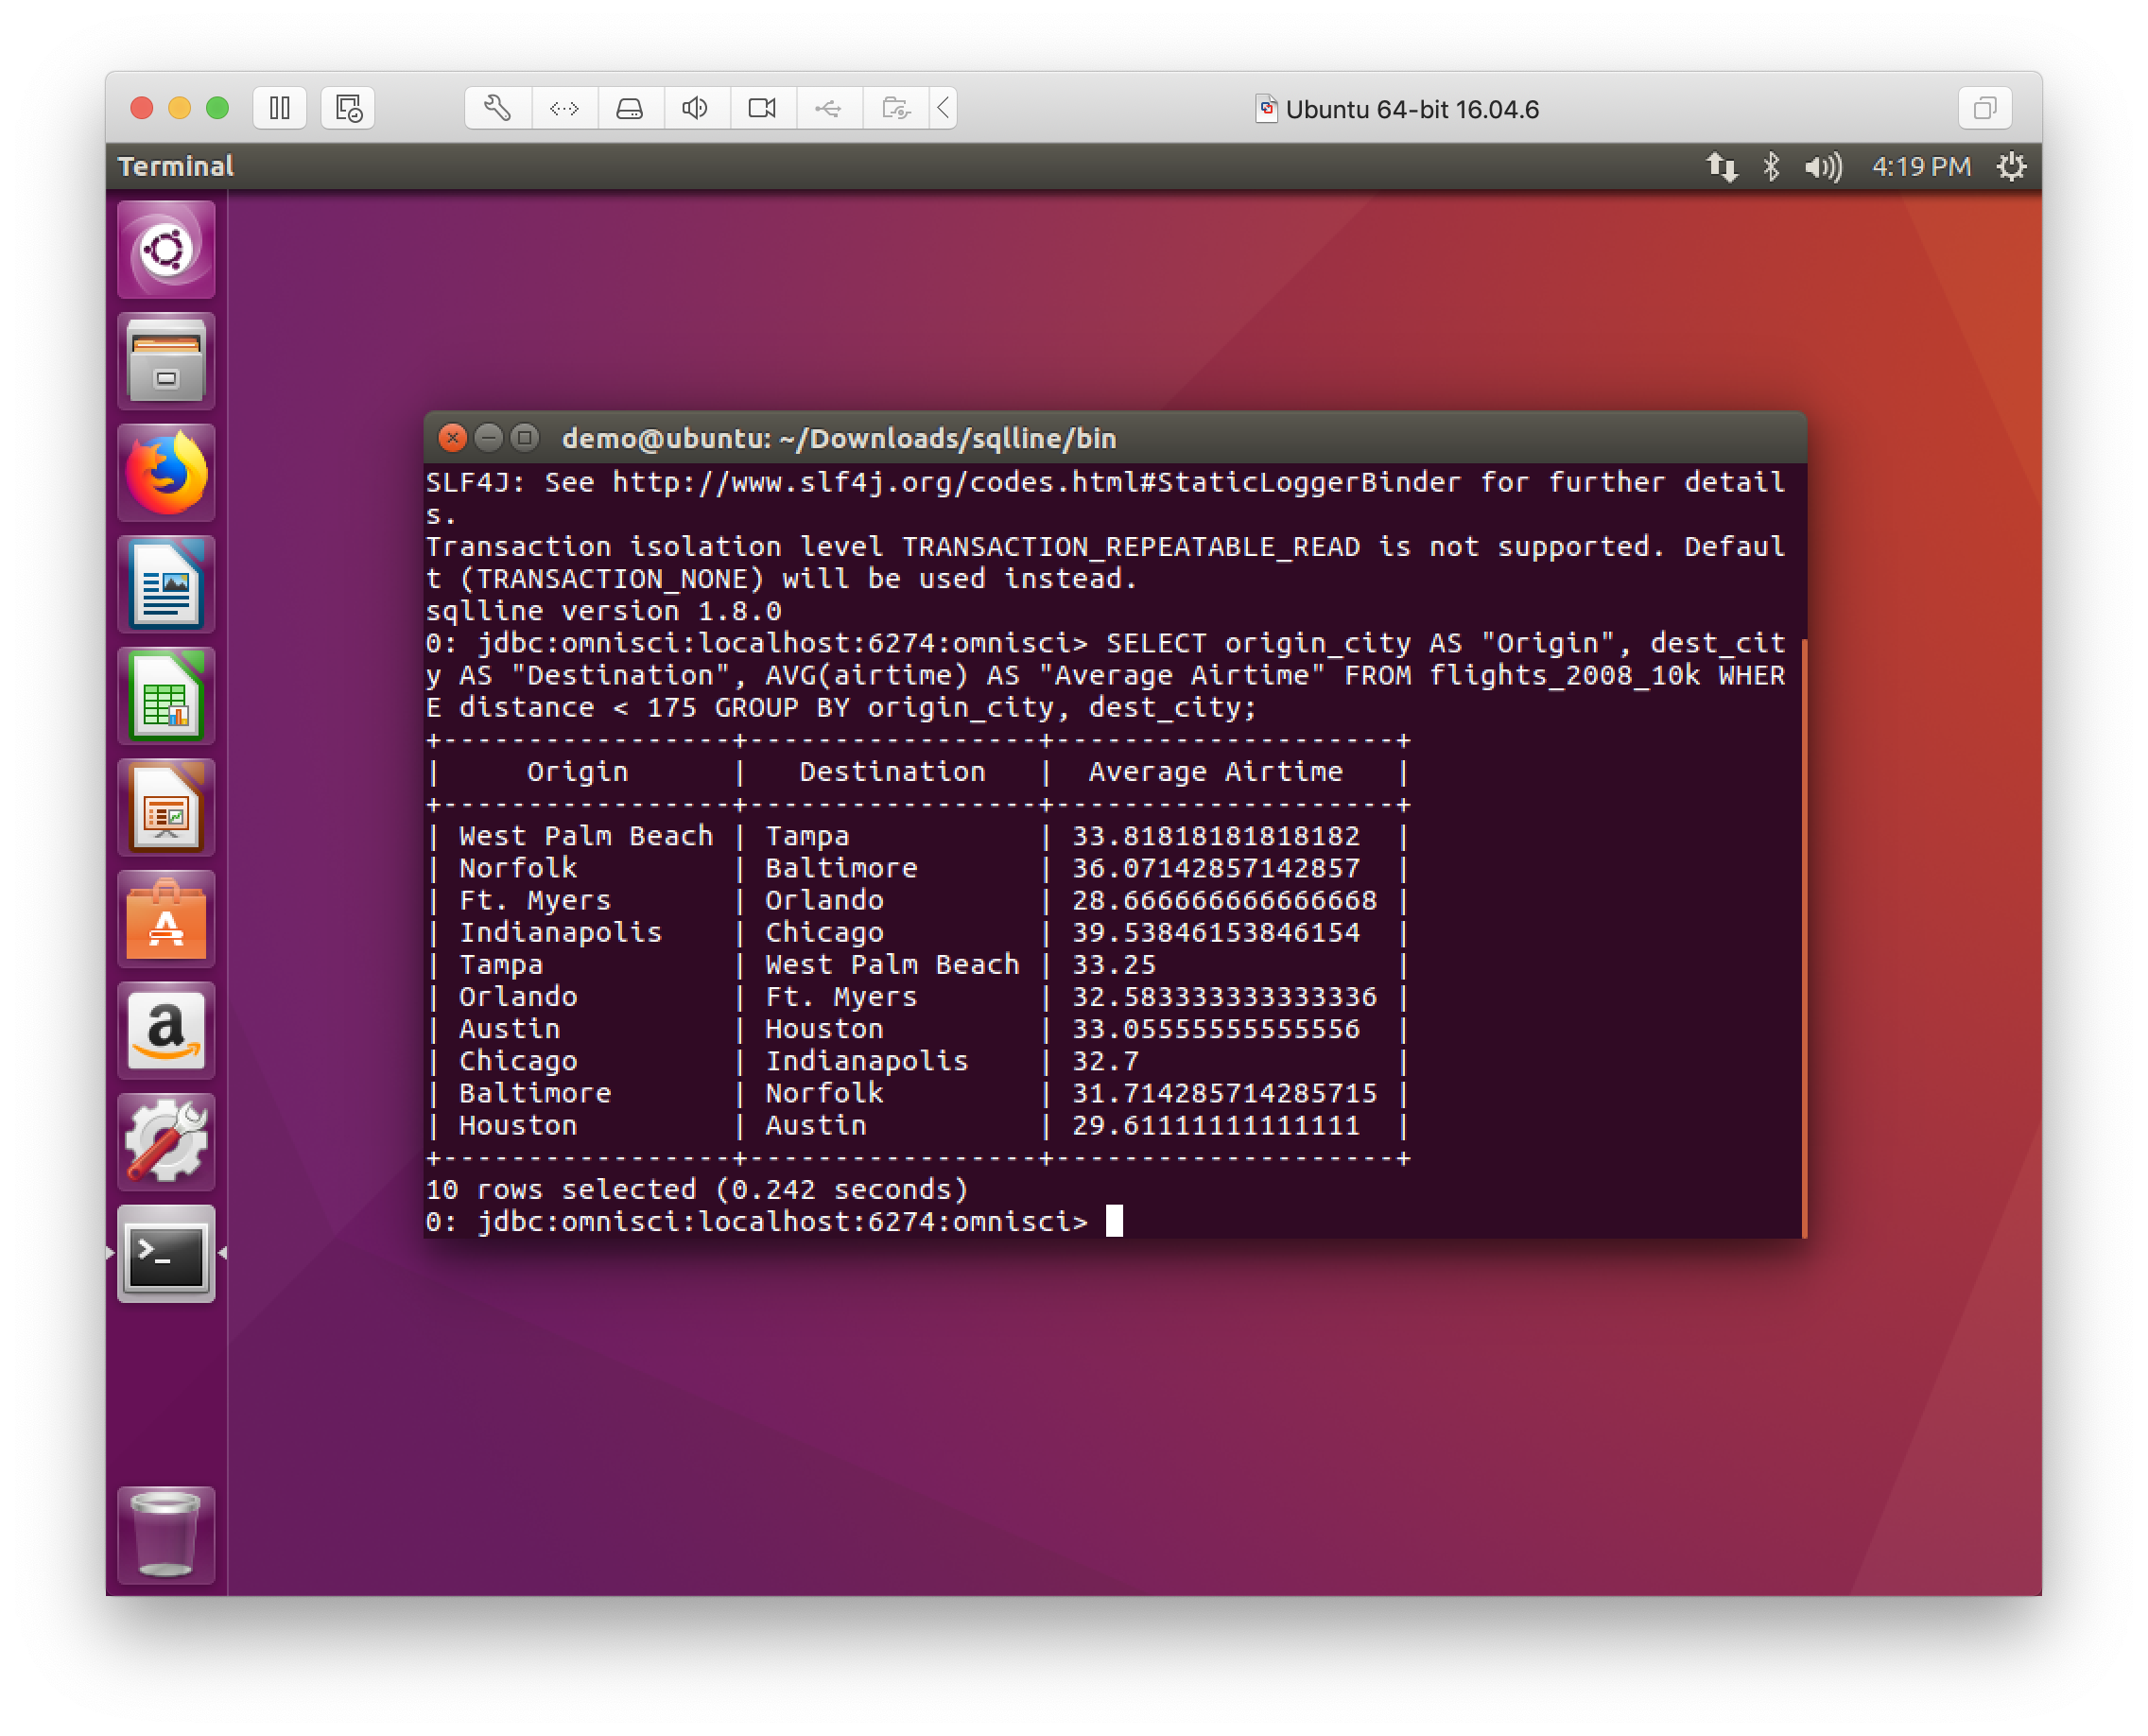2148x1736 pixels.
Task: Toggle the VM sound device icon
Action: [x=696, y=108]
